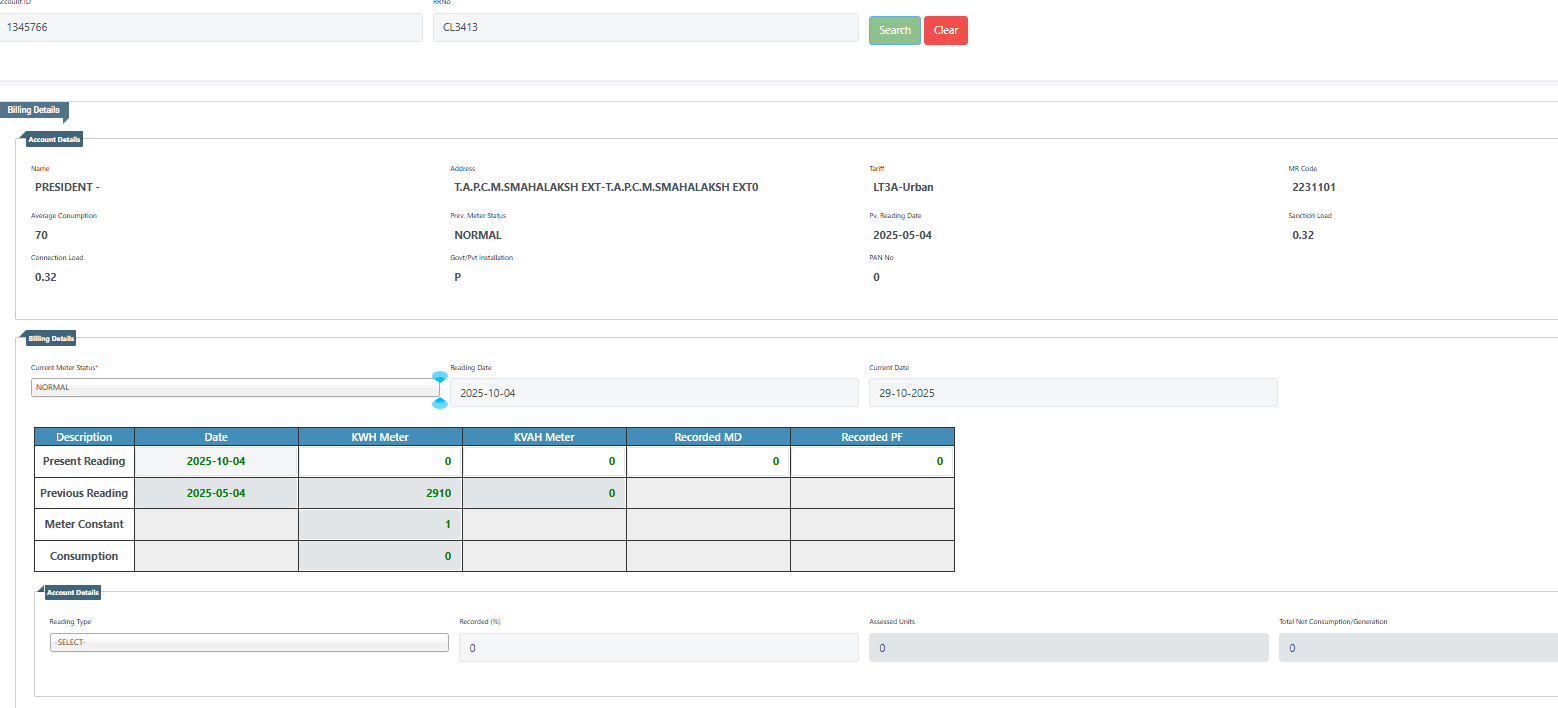Screen dimensions: 1558x708
Task: Expand the Reading Type select box
Action: point(249,642)
